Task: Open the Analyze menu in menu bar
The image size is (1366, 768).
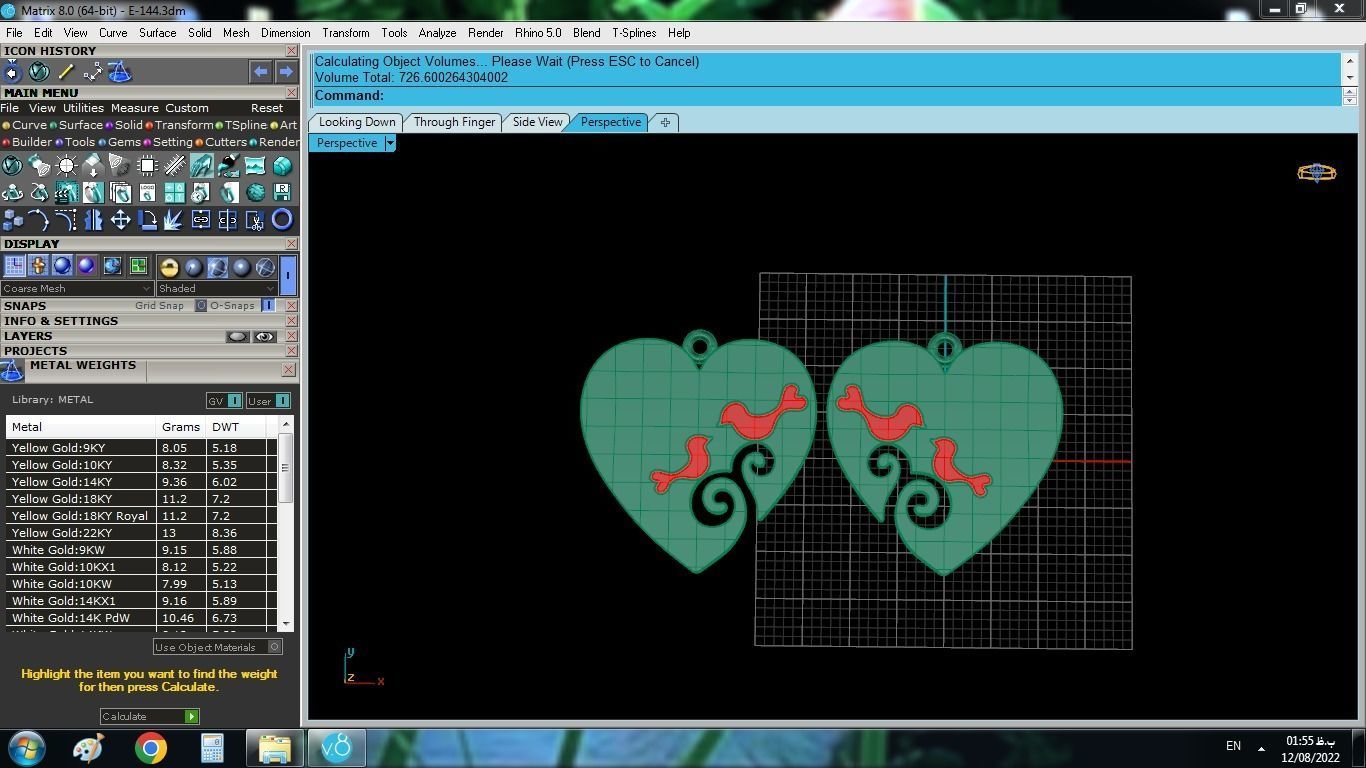Action: tap(437, 33)
